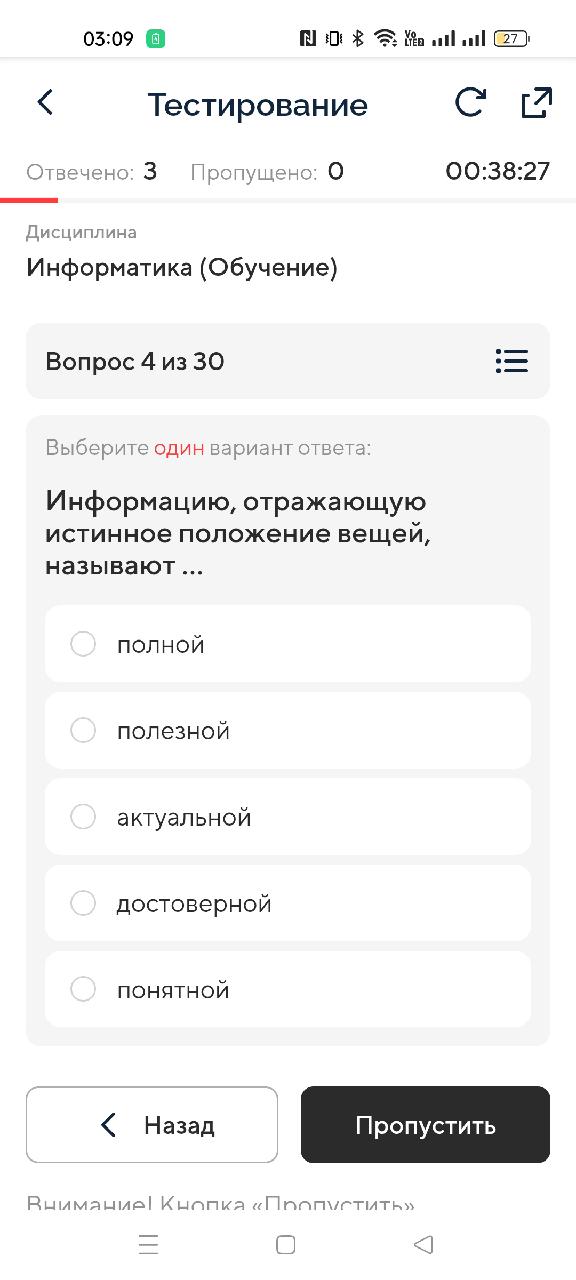Open test in external window icon

click(536, 103)
